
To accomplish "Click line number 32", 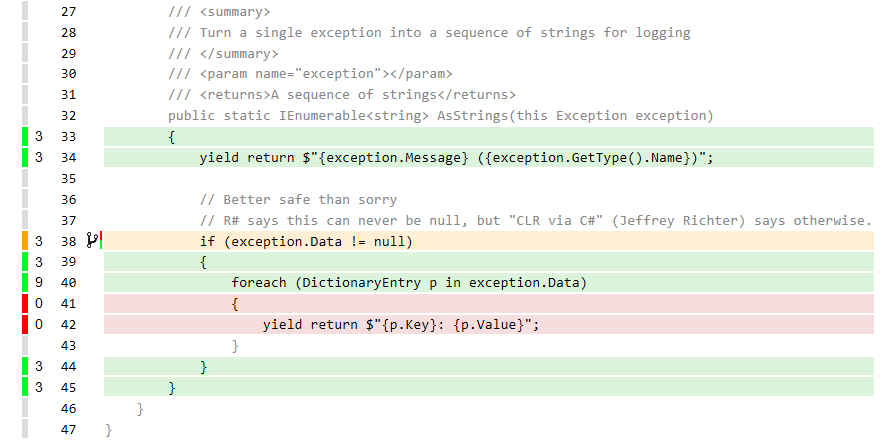I will (68, 116).
